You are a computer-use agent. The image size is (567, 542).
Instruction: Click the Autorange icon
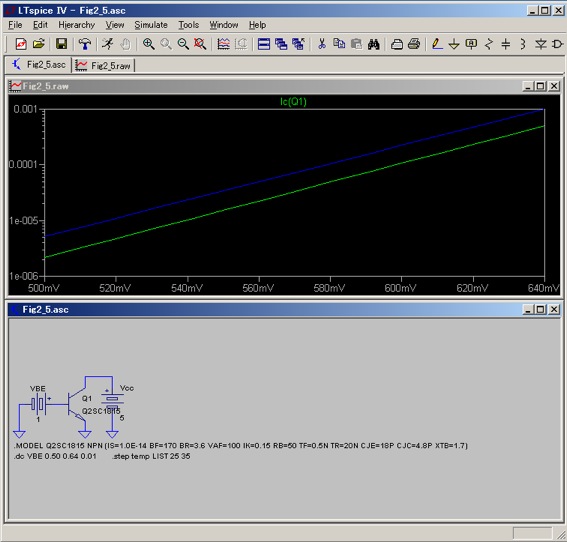point(241,44)
